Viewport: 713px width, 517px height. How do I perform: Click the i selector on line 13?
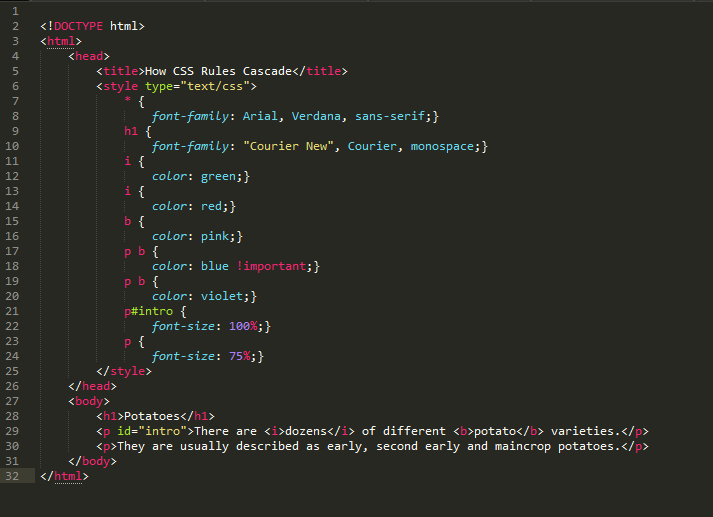point(128,191)
